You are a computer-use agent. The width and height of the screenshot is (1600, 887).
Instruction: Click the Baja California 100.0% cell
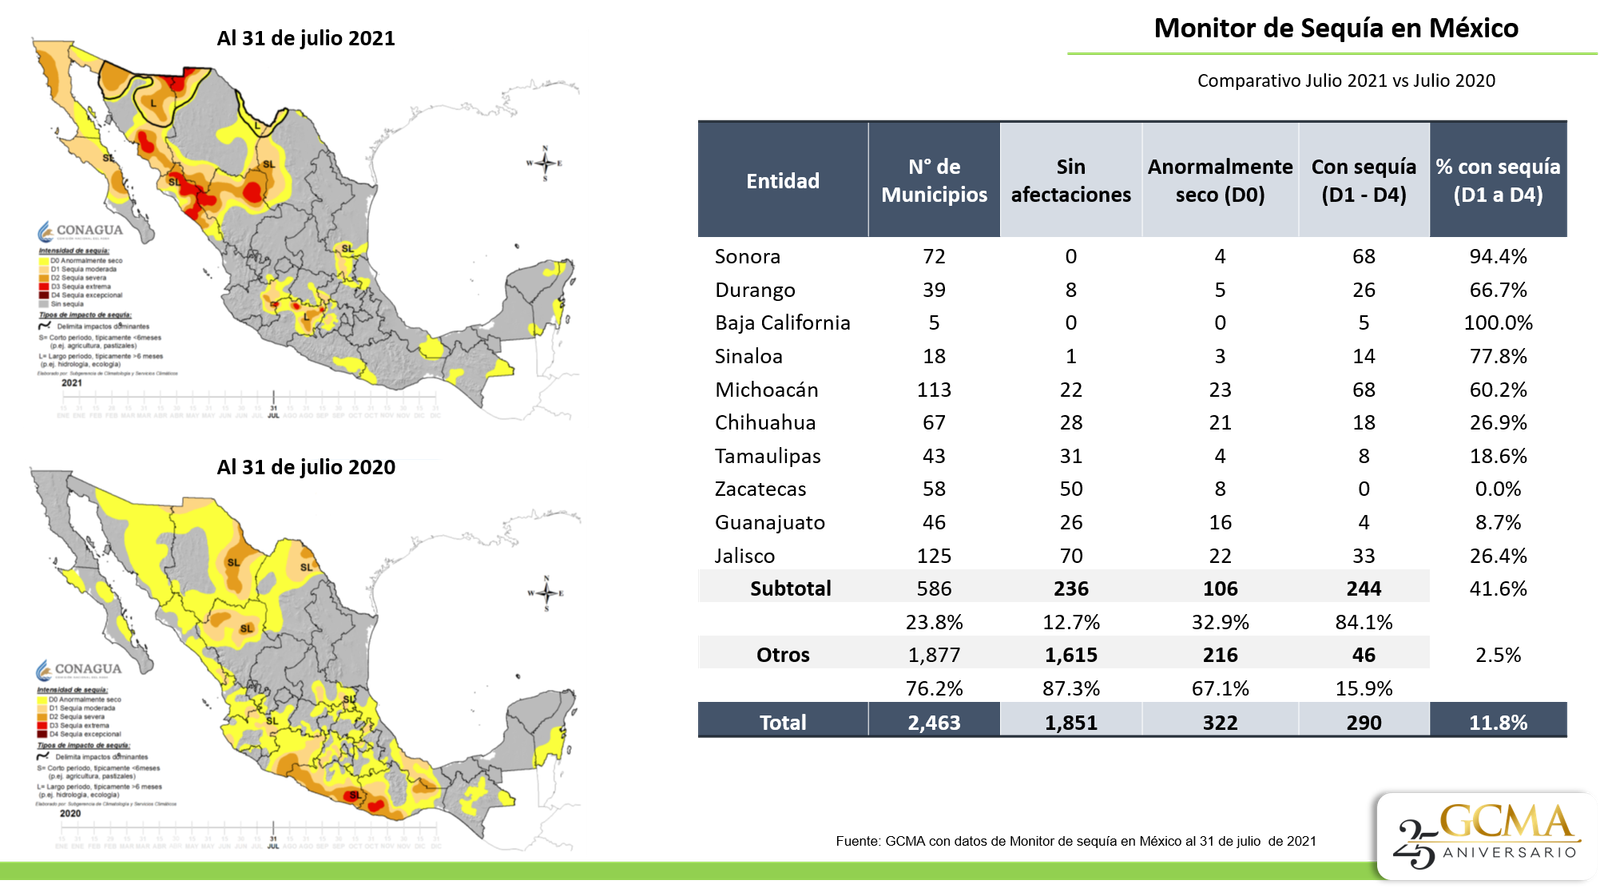(x=1498, y=323)
